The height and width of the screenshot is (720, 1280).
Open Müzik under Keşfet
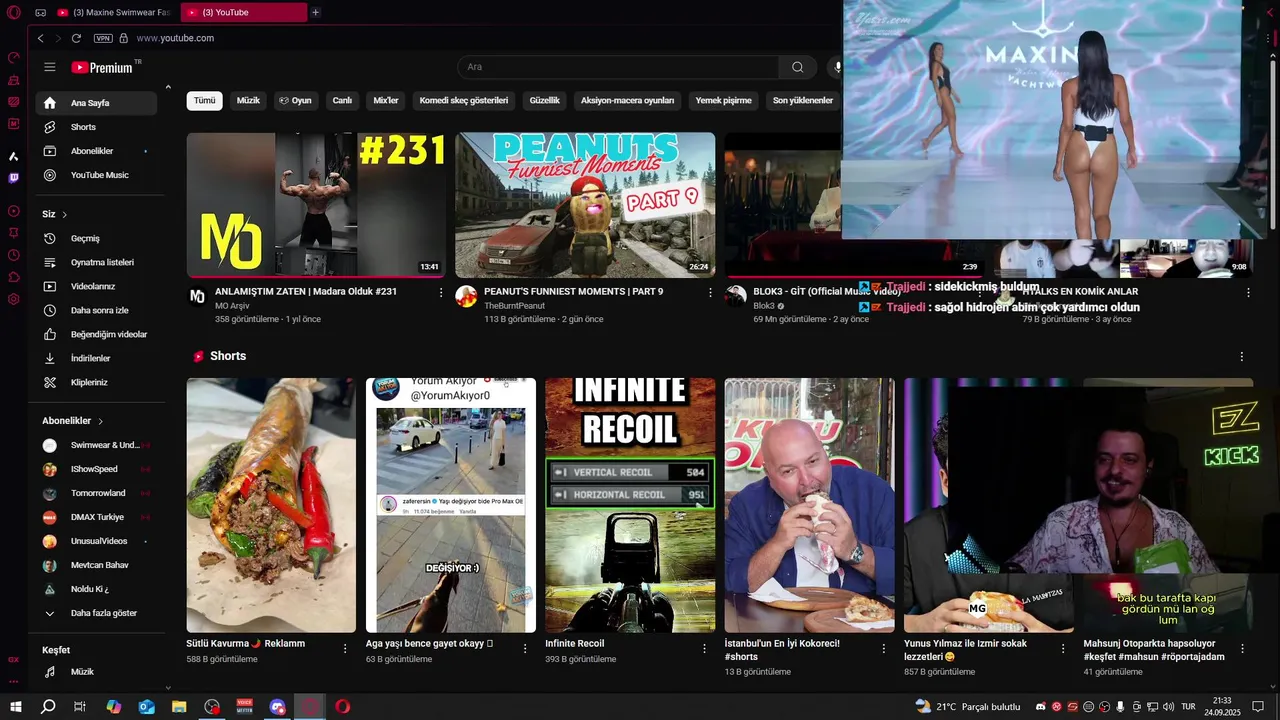click(96, 672)
